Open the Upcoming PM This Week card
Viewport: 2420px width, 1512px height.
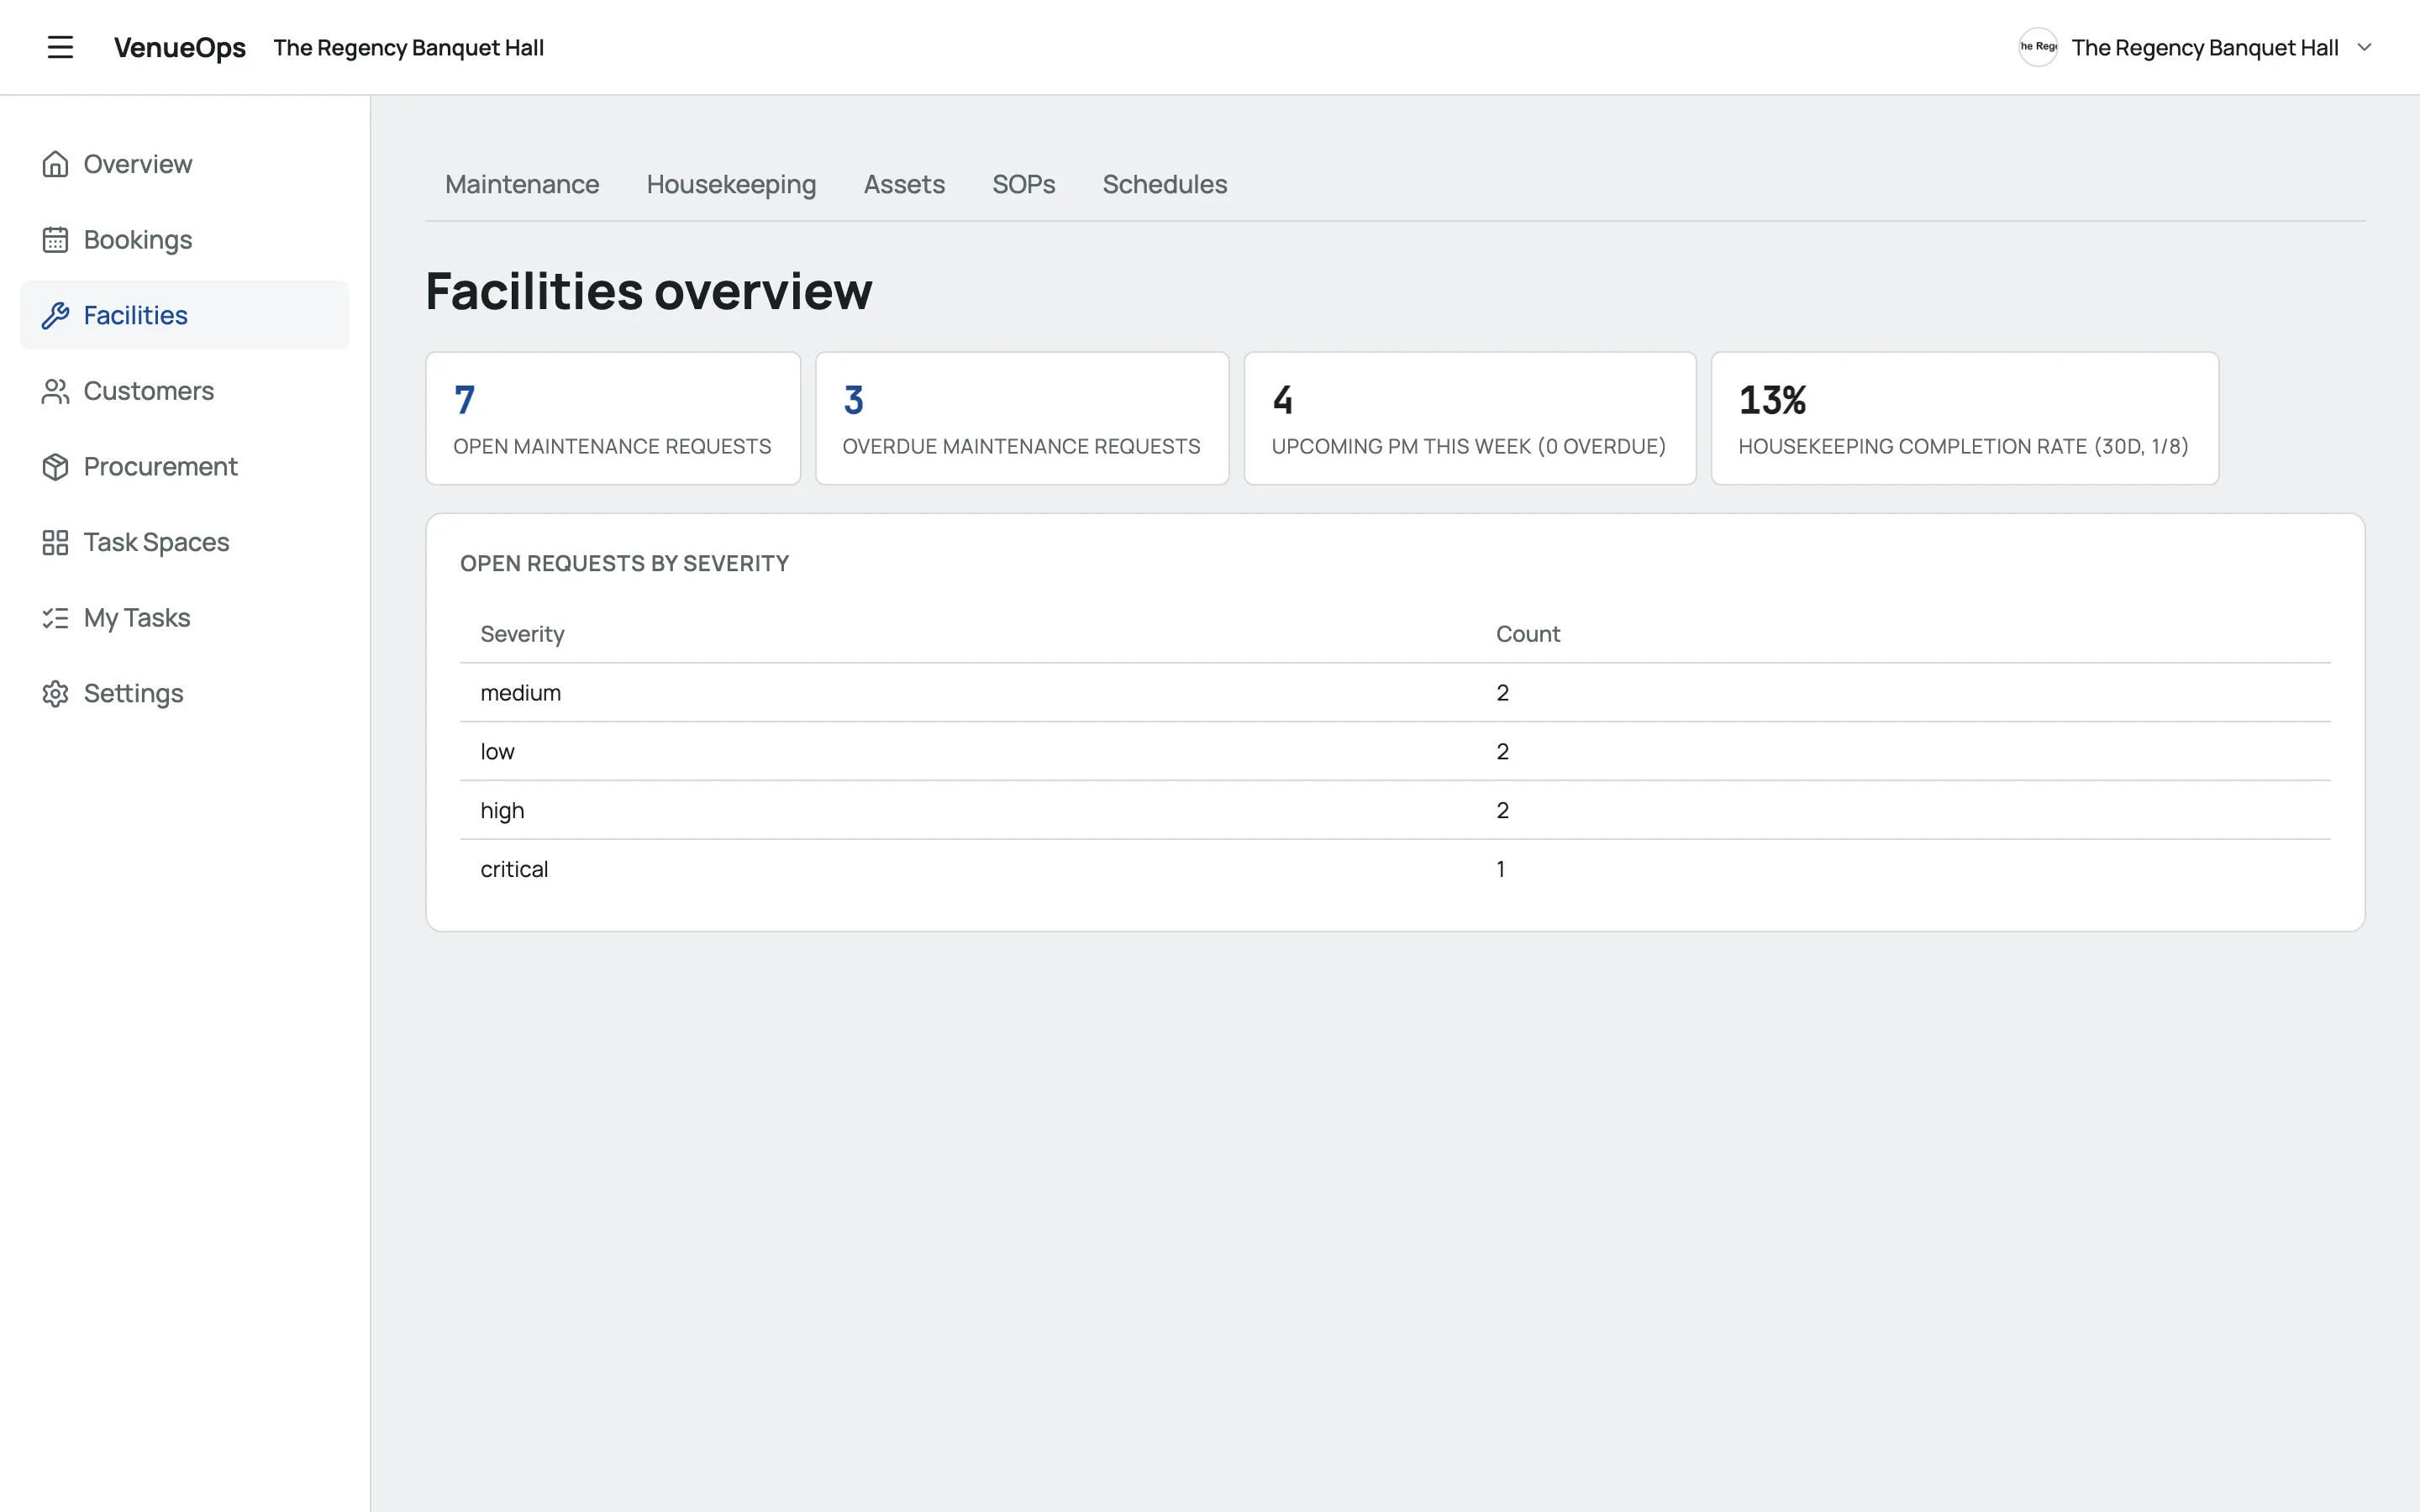tap(1470, 418)
